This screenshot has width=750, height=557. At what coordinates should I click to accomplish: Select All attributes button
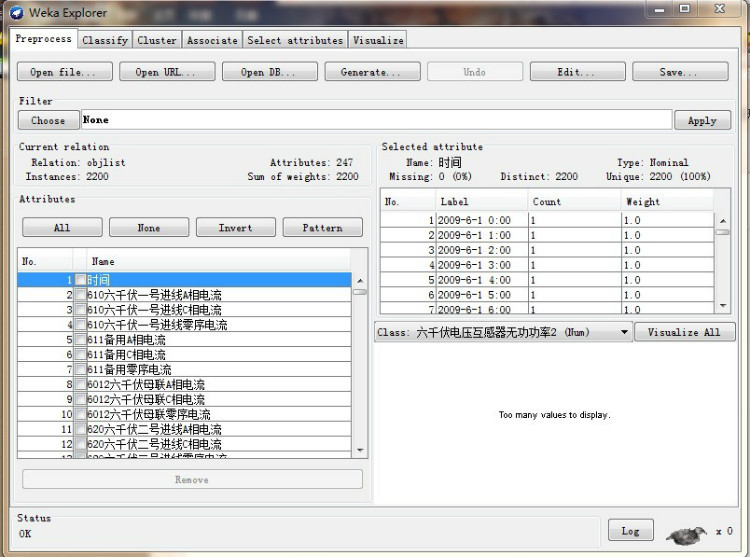(62, 227)
